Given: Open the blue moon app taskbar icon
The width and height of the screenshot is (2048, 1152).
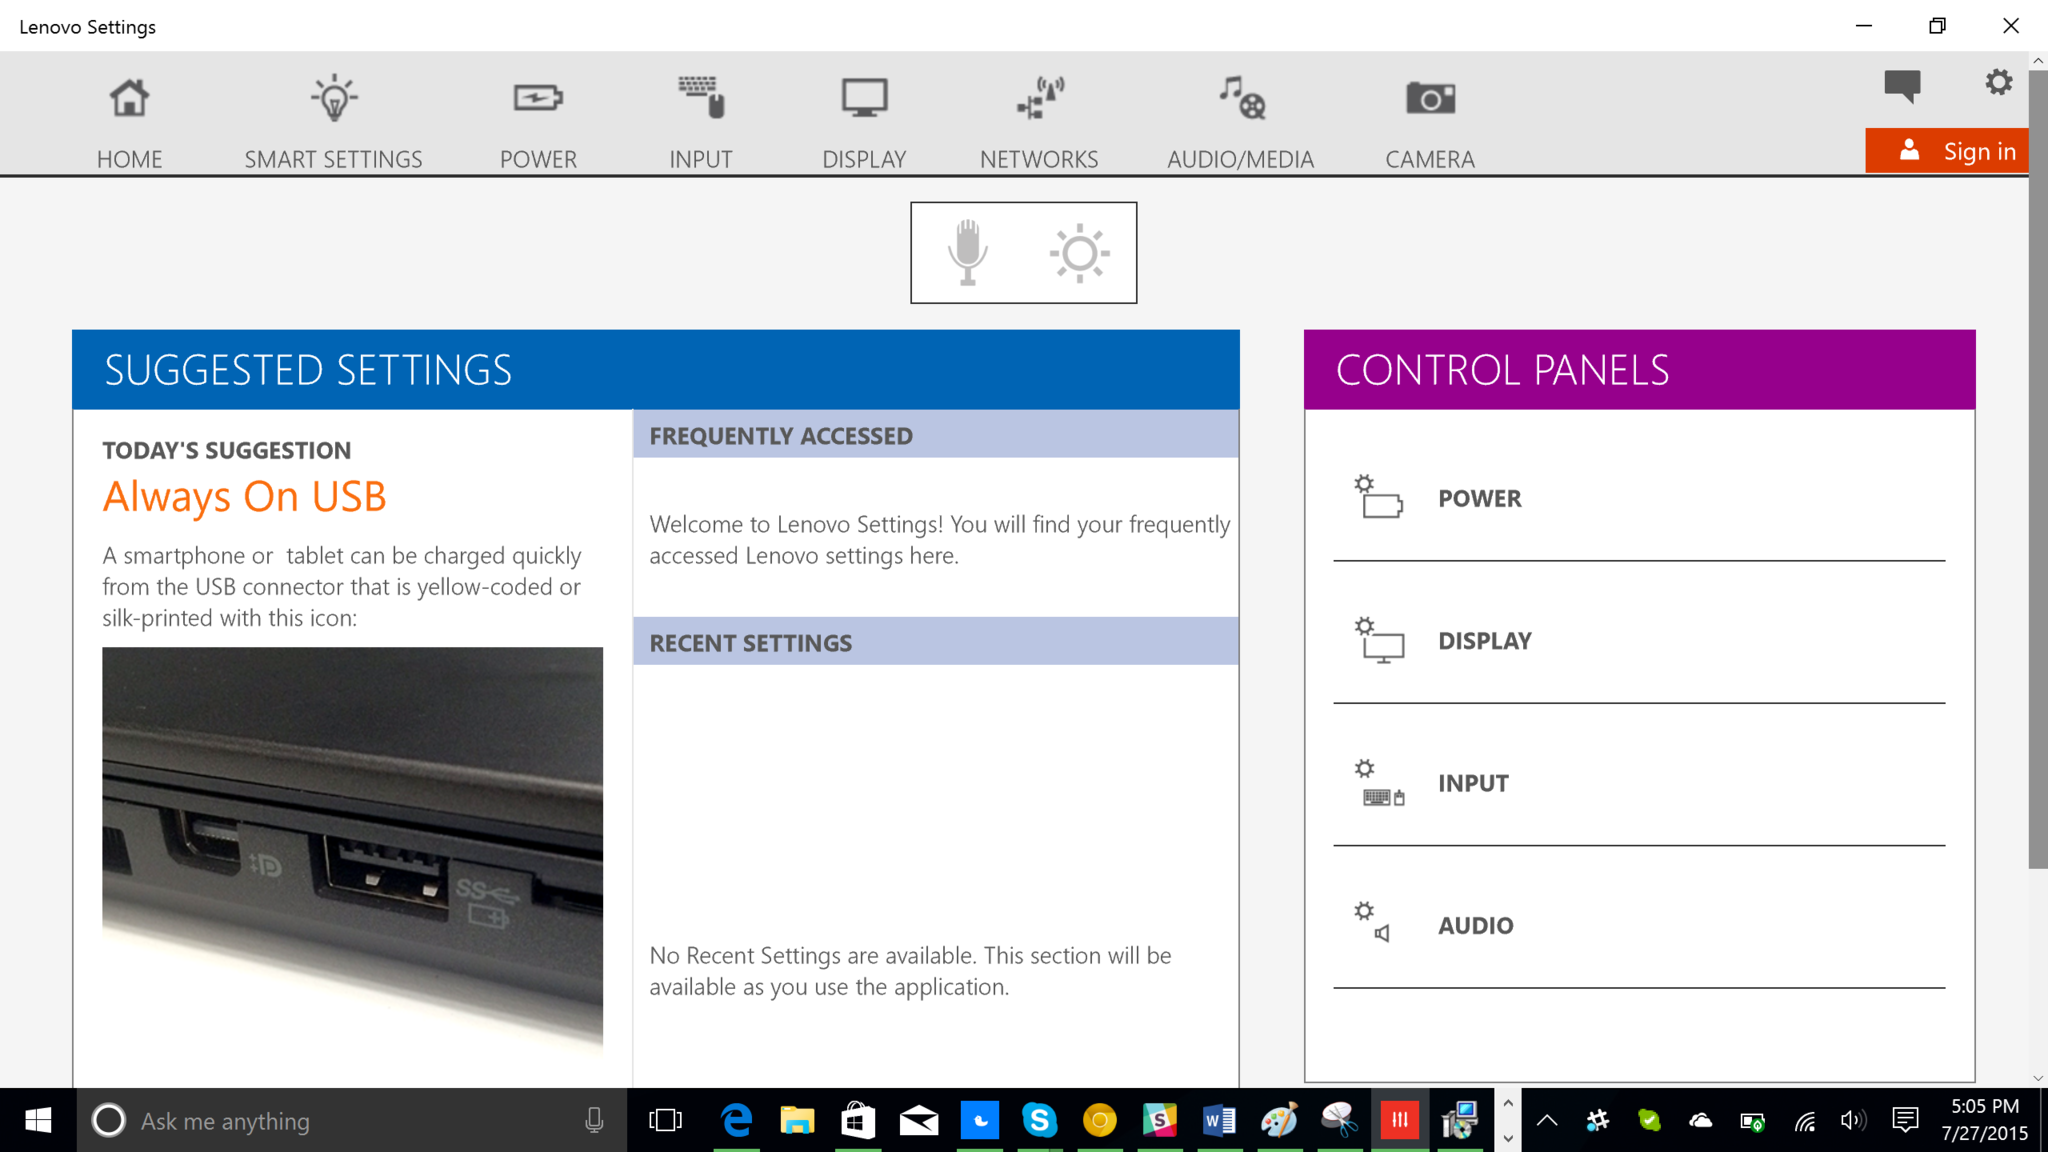Looking at the screenshot, I should point(980,1121).
